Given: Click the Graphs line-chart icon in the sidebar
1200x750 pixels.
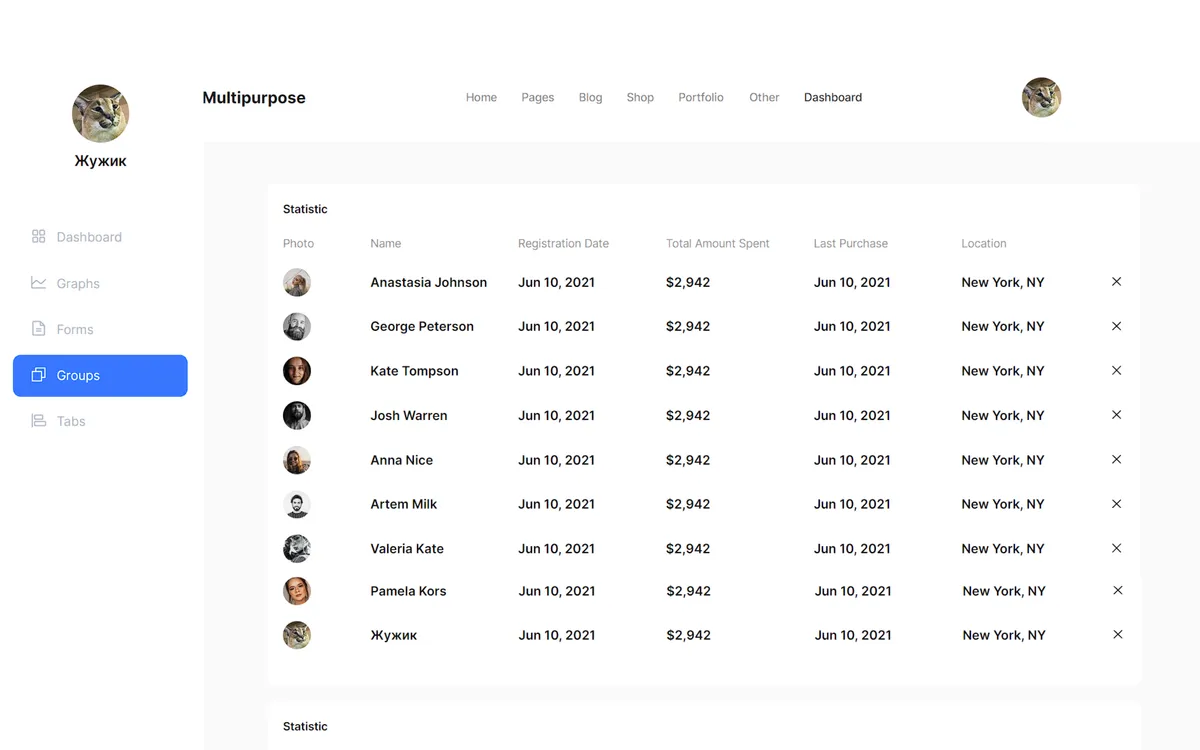Looking at the screenshot, I should point(39,283).
